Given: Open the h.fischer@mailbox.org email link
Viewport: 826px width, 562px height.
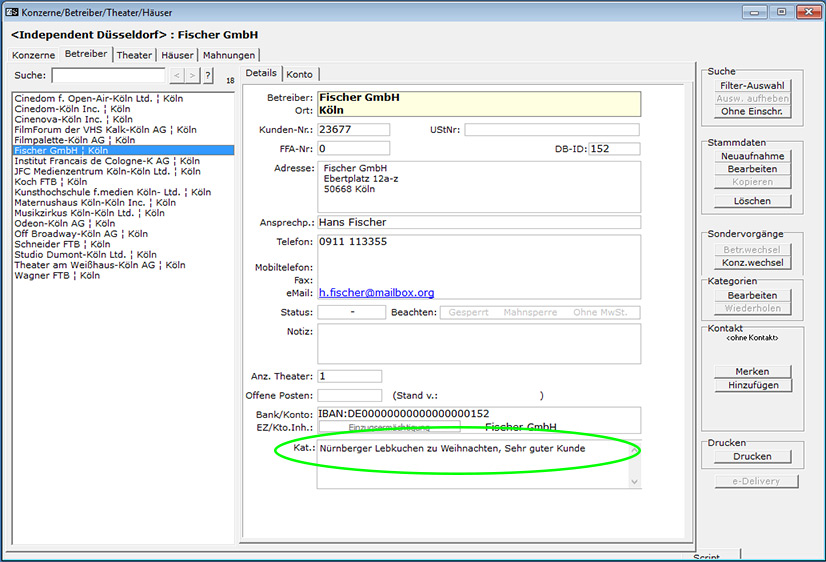Looking at the screenshot, I should point(376,293).
